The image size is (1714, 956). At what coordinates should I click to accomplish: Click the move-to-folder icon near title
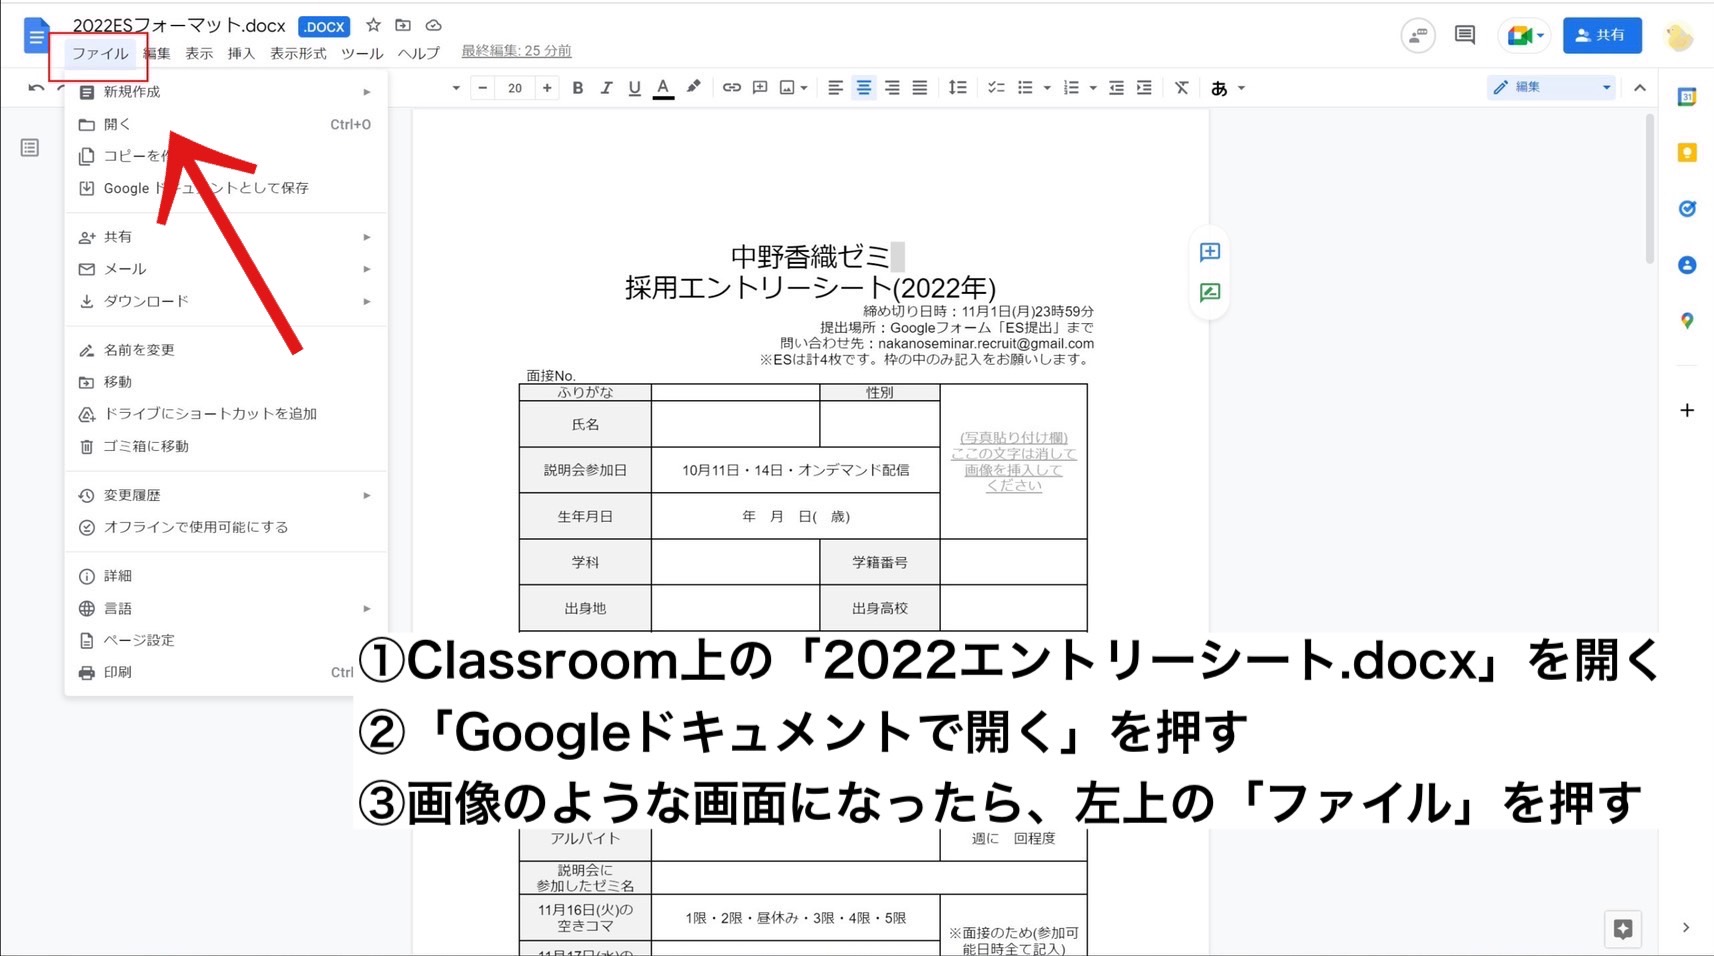(403, 25)
